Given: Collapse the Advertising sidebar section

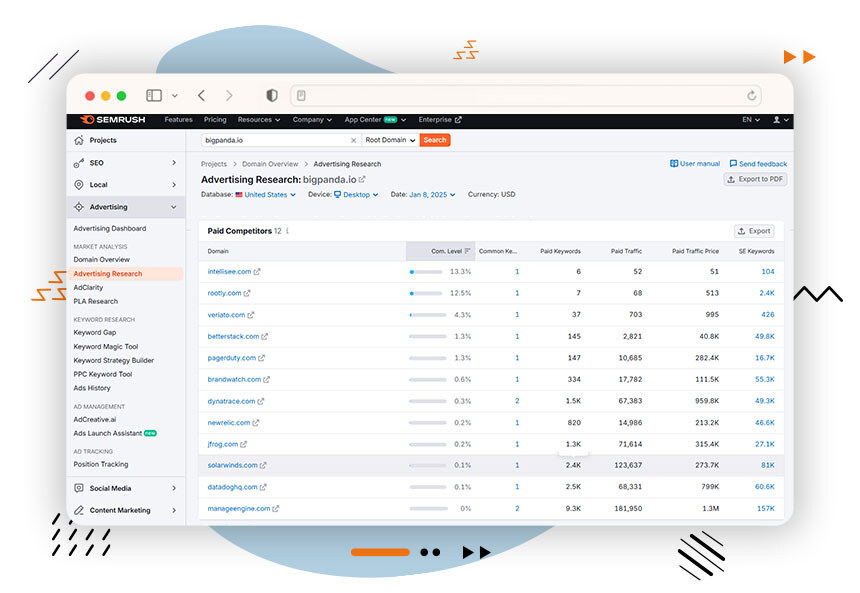Looking at the screenshot, I should coord(173,207).
